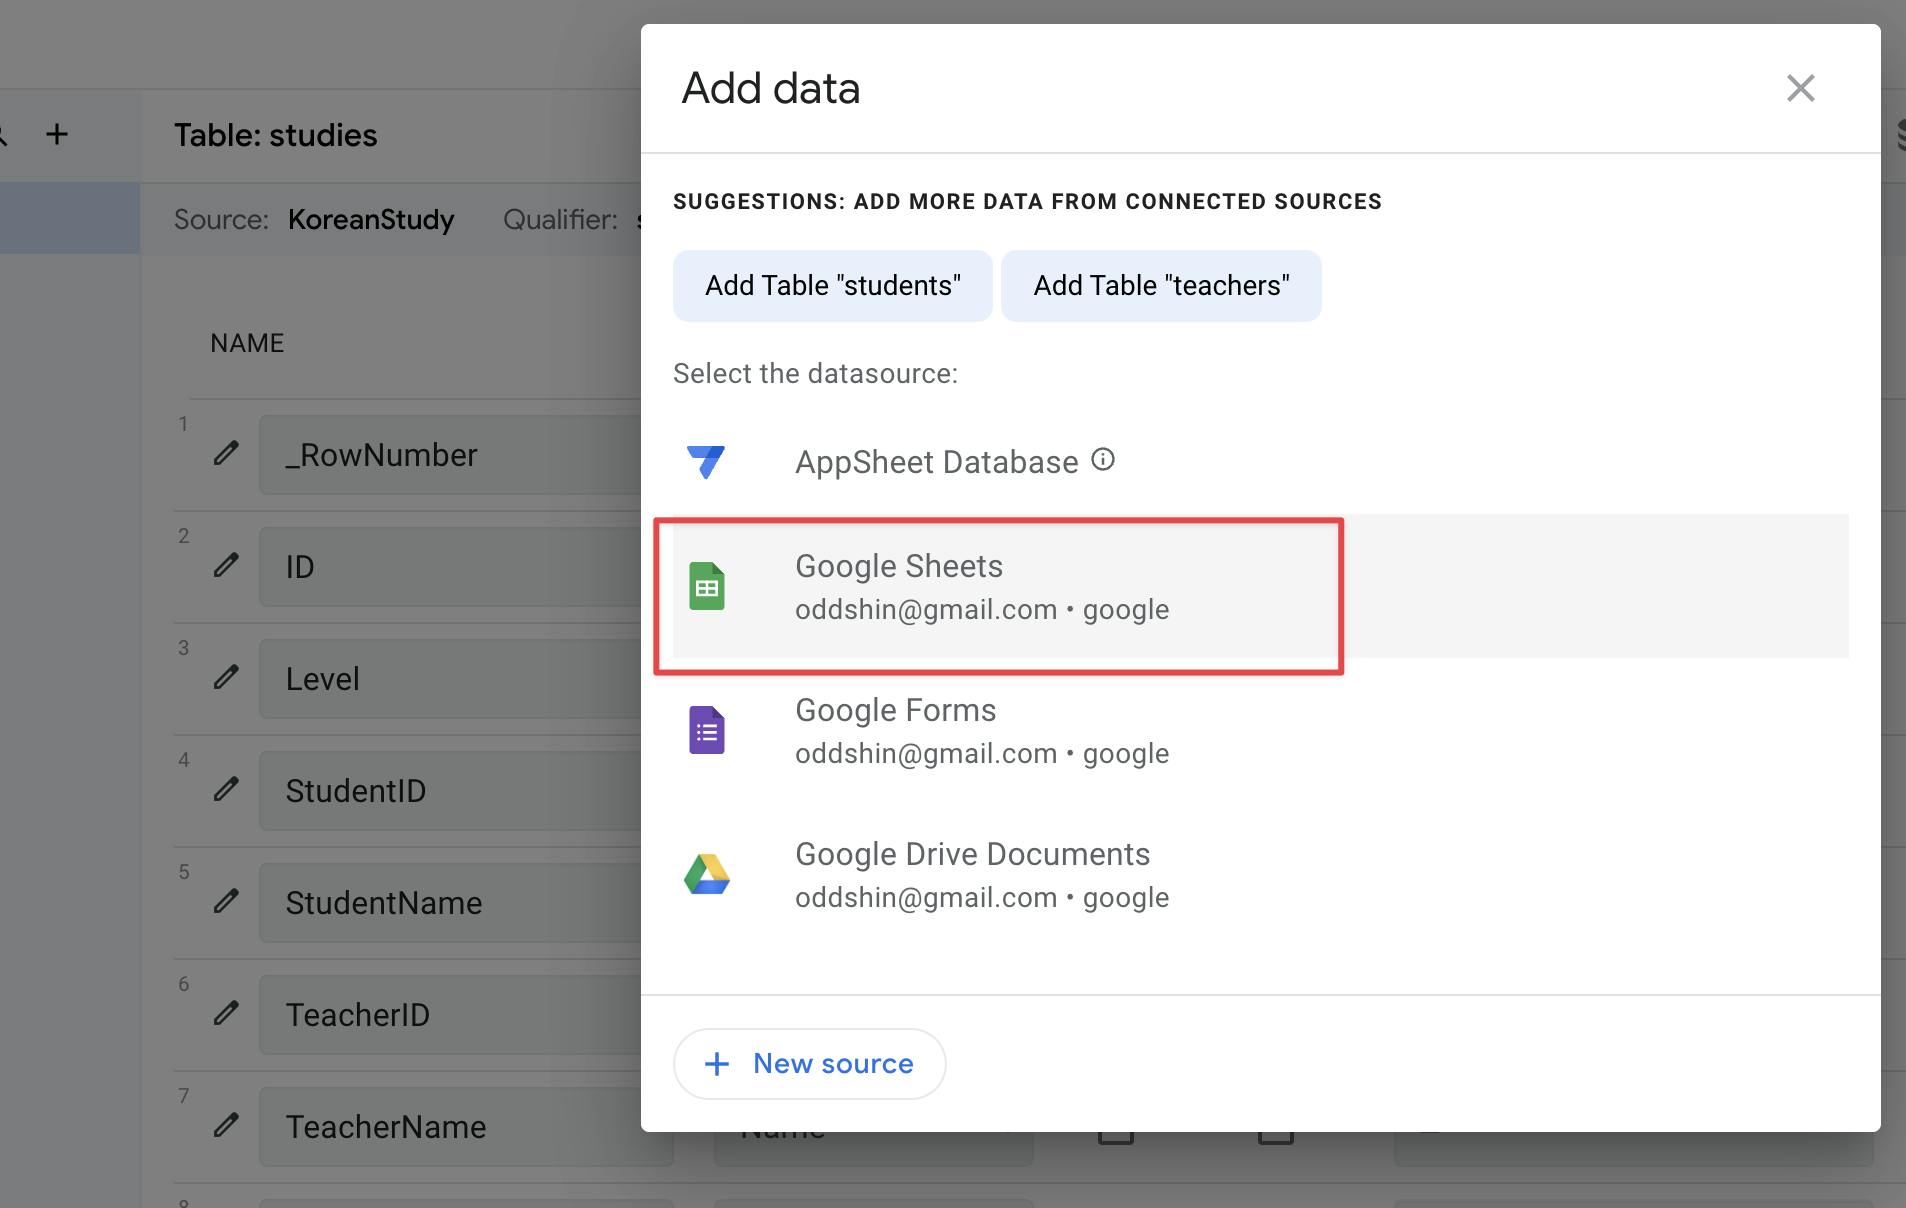Choose AppSheet Database as datasource
The width and height of the screenshot is (1906, 1208).
tap(936, 463)
